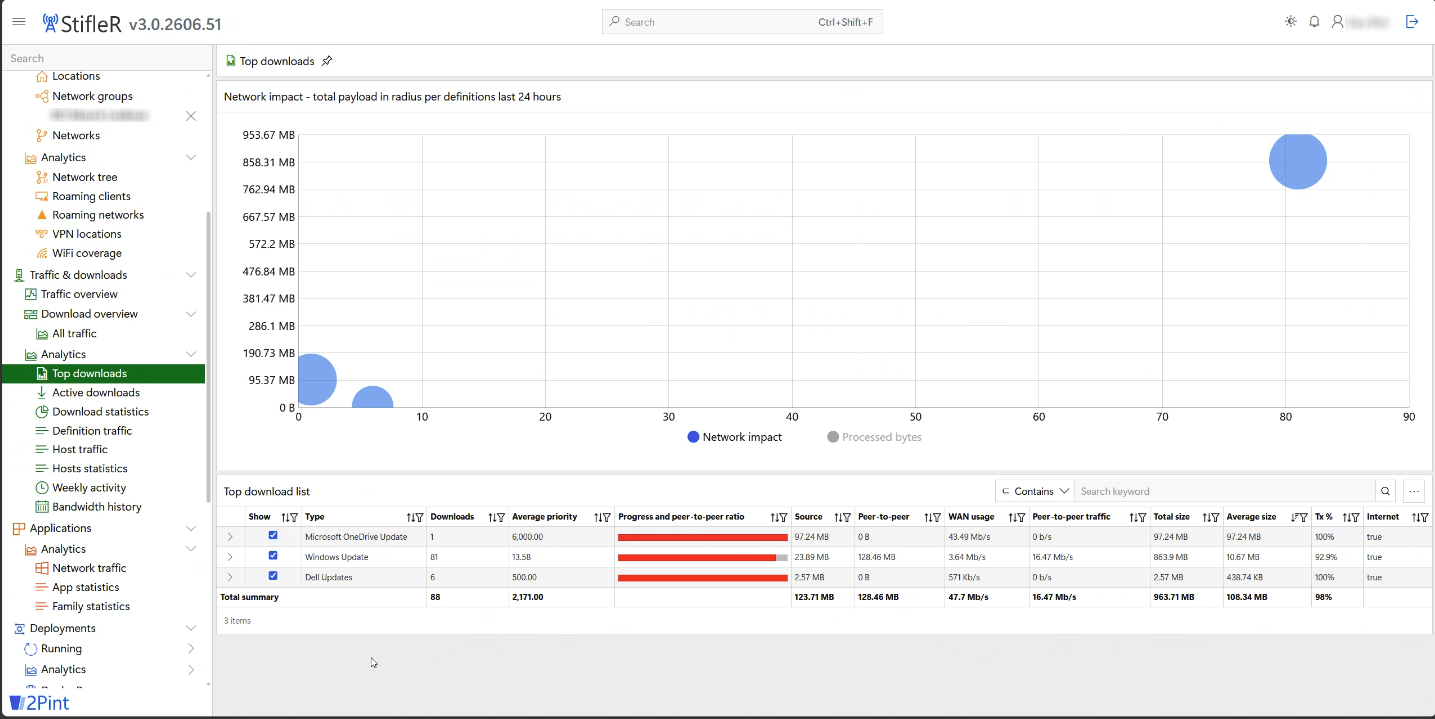Viewport: 1435px width, 719px height.
Task: Open Hosts statistics page
Action: coord(89,468)
